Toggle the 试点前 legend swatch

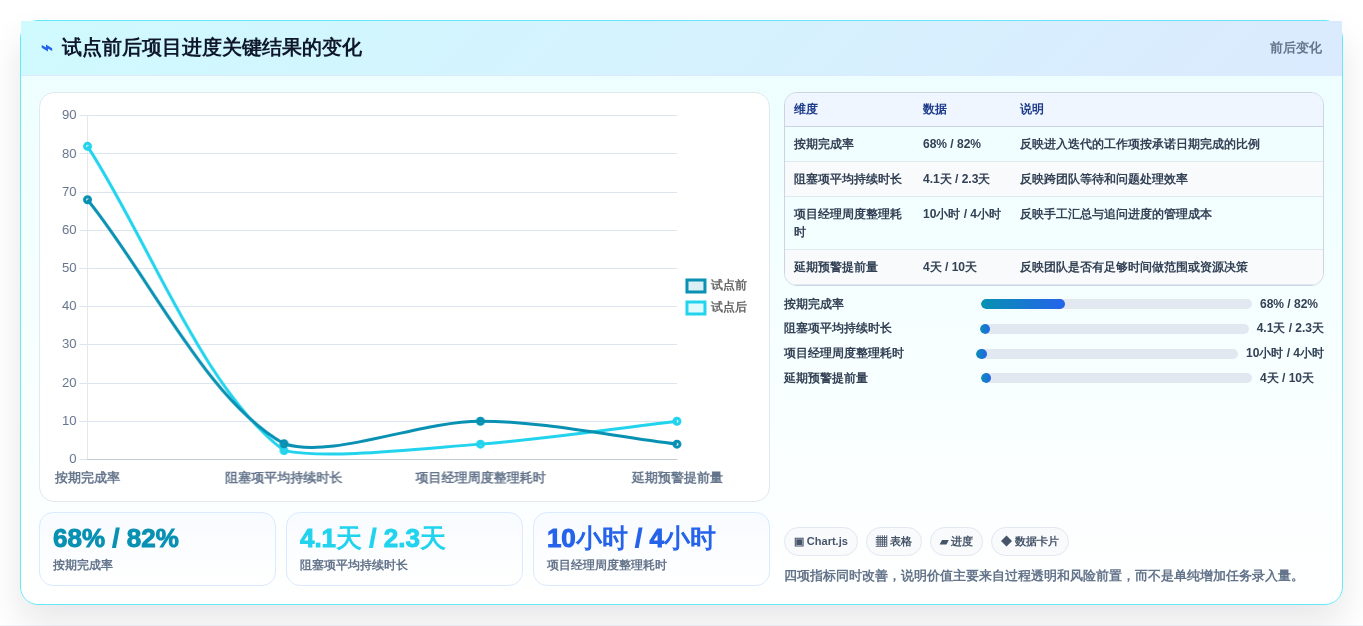(x=696, y=286)
